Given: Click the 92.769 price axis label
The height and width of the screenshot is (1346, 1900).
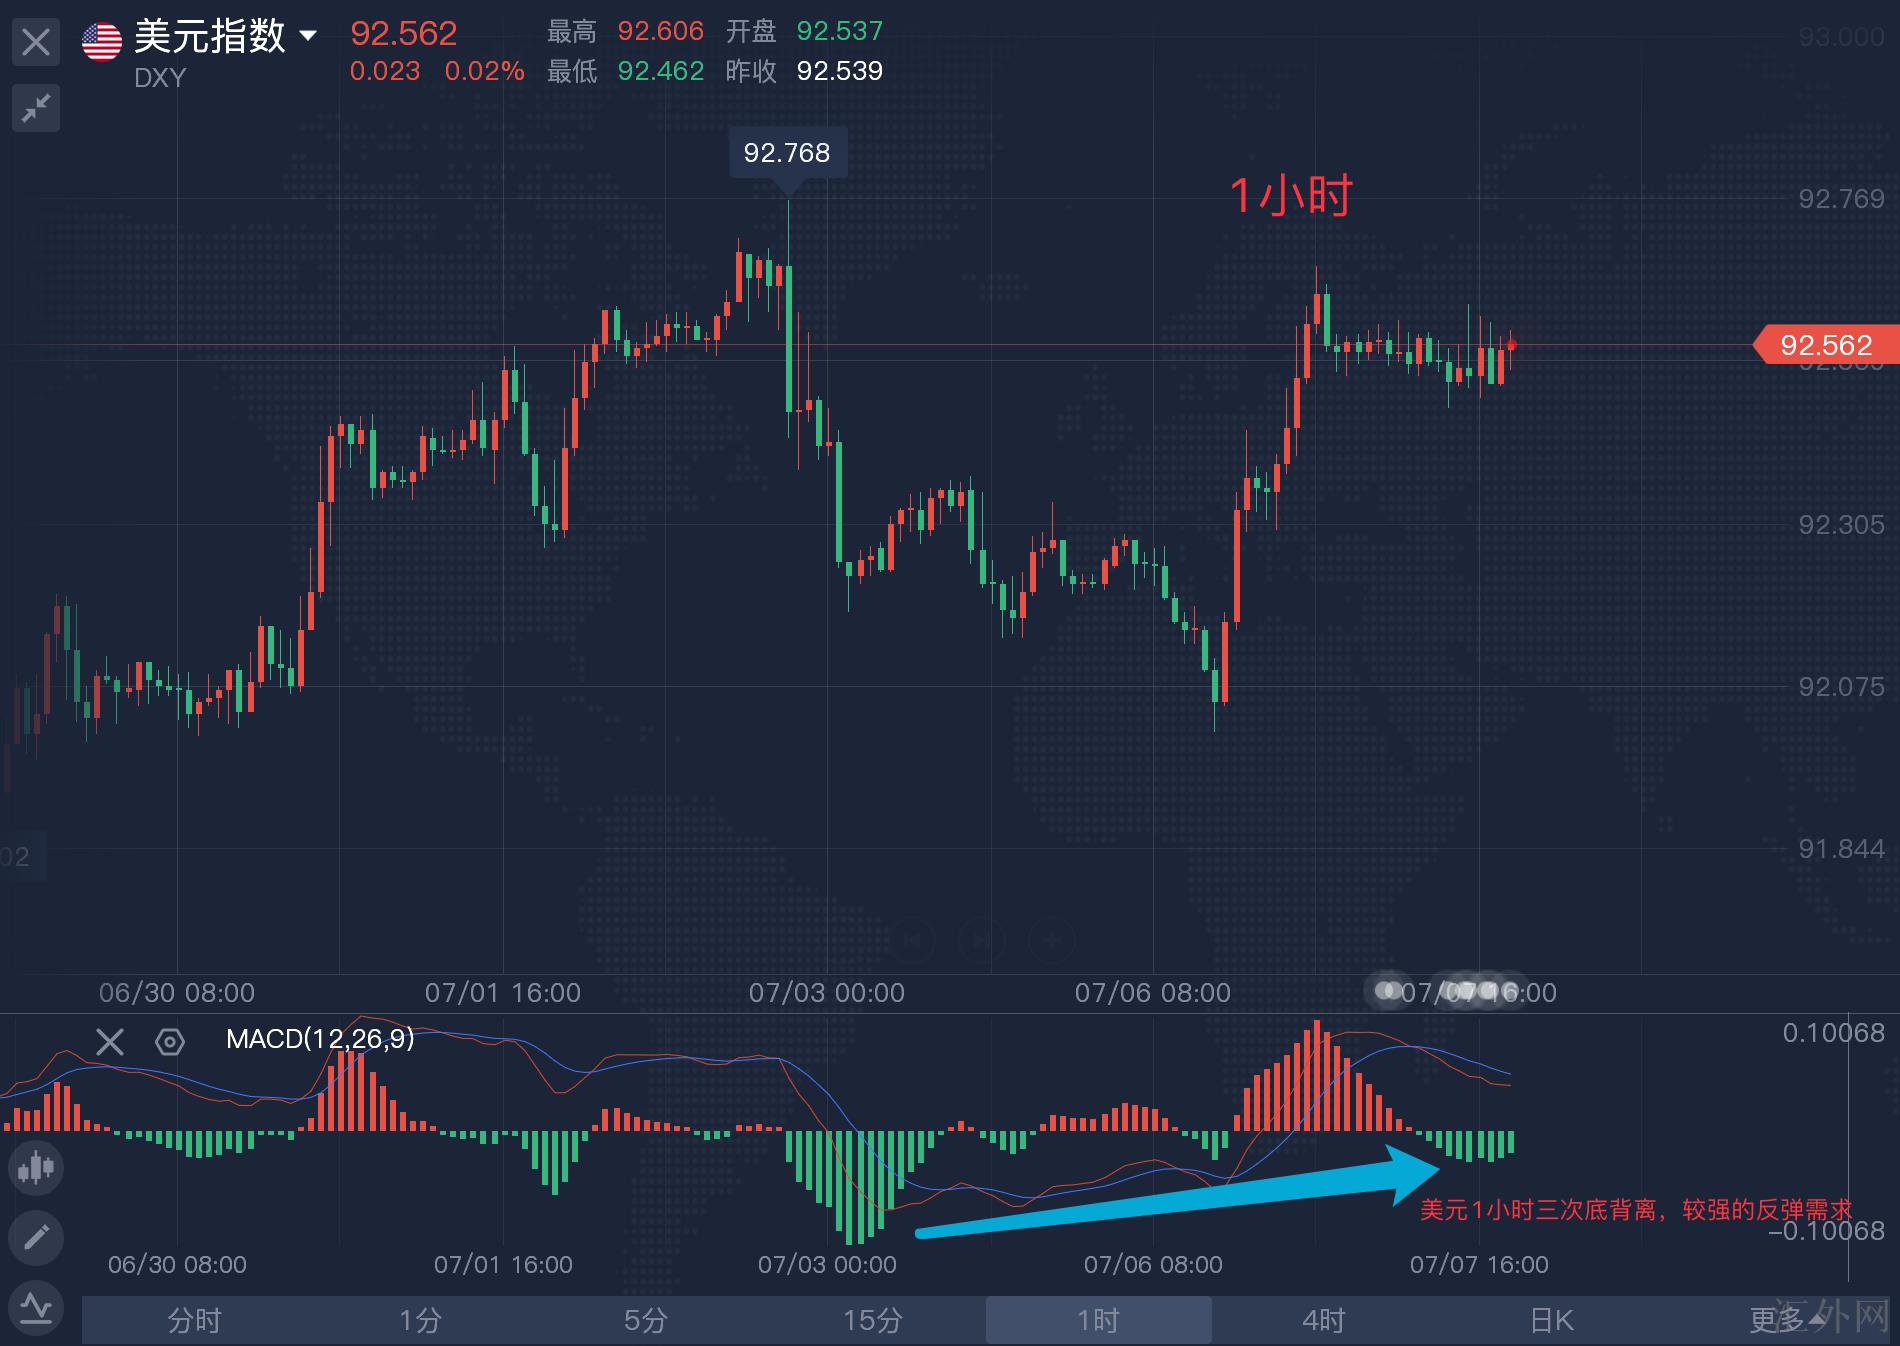Looking at the screenshot, I should [1841, 199].
